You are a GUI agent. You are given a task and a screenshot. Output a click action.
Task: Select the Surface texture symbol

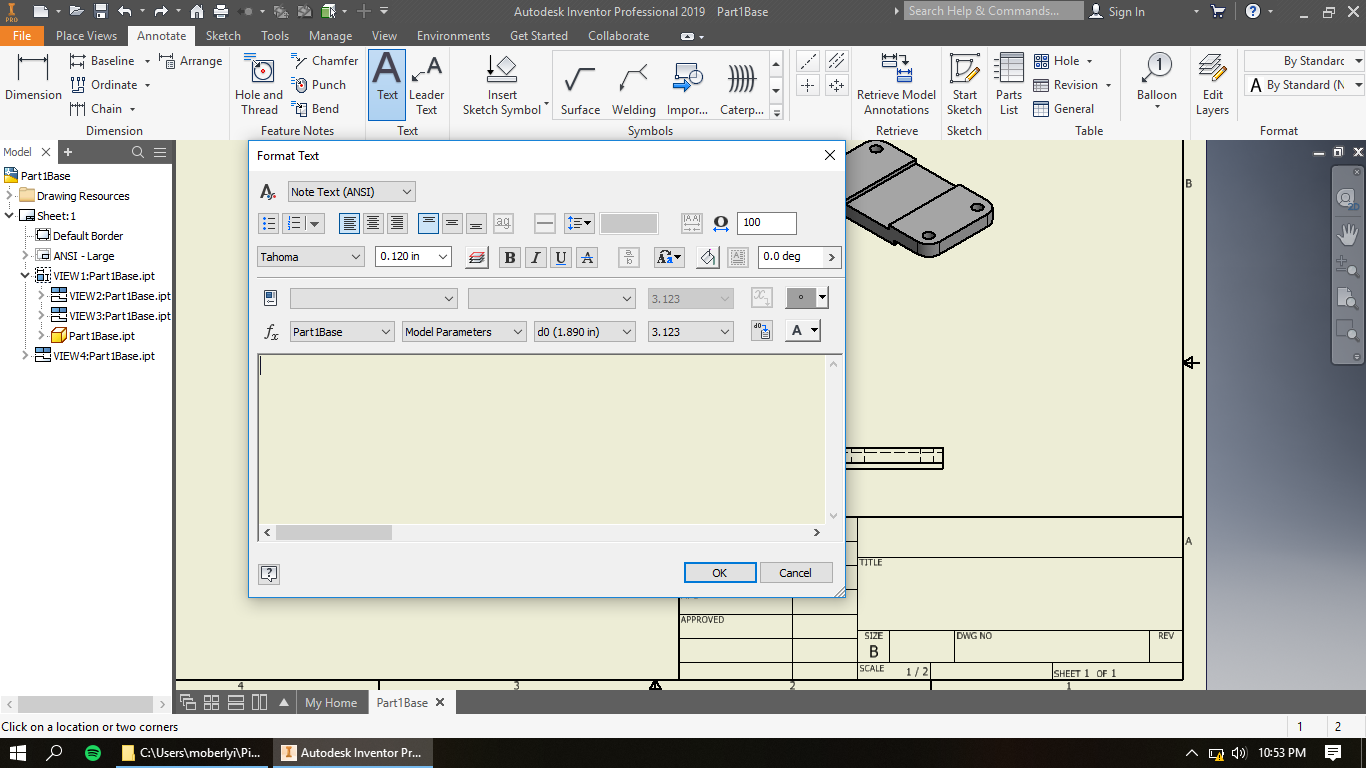coord(580,88)
